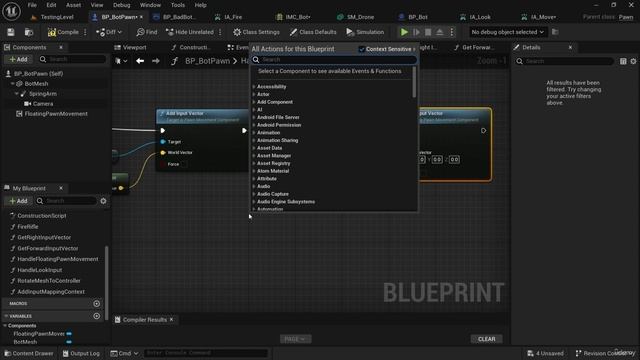Viewport: 640px width, 360px height.
Task: Open the HandleLookInput function
Action: coord(40,270)
